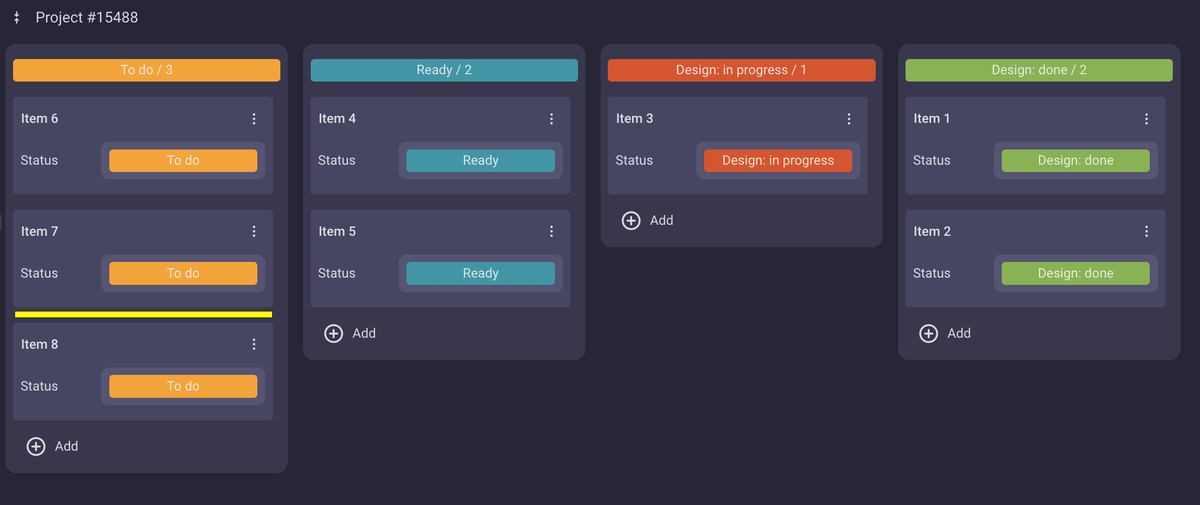Open the three-dot menu on Item 6

[x=254, y=119]
